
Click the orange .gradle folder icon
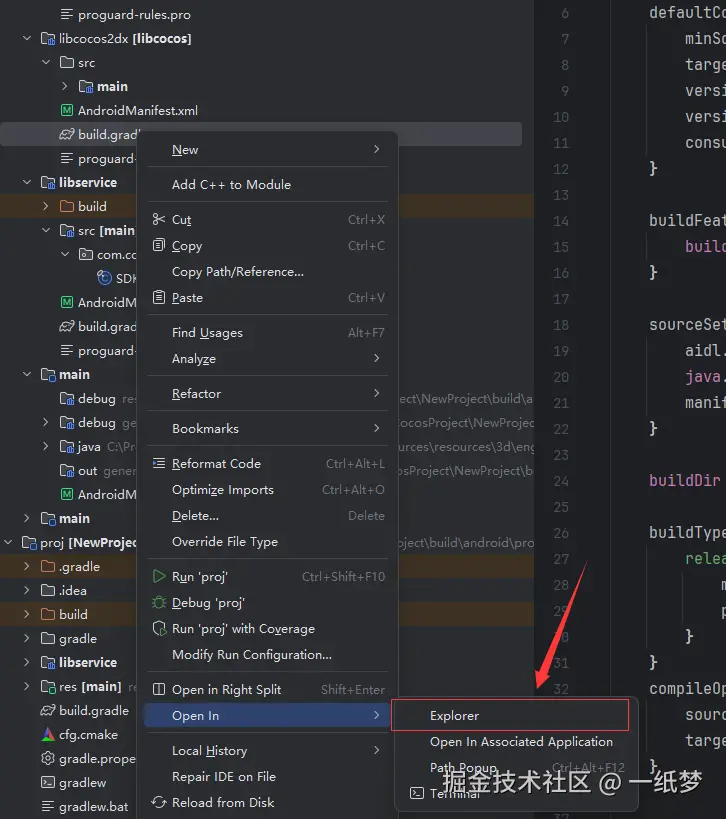click(x=48, y=566)
